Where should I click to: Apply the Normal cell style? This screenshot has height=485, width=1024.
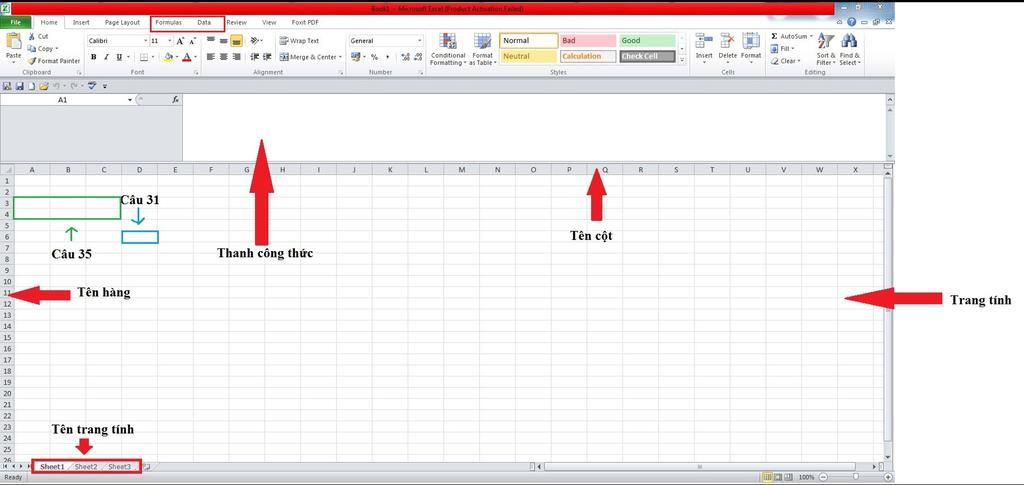pos(529,40)
